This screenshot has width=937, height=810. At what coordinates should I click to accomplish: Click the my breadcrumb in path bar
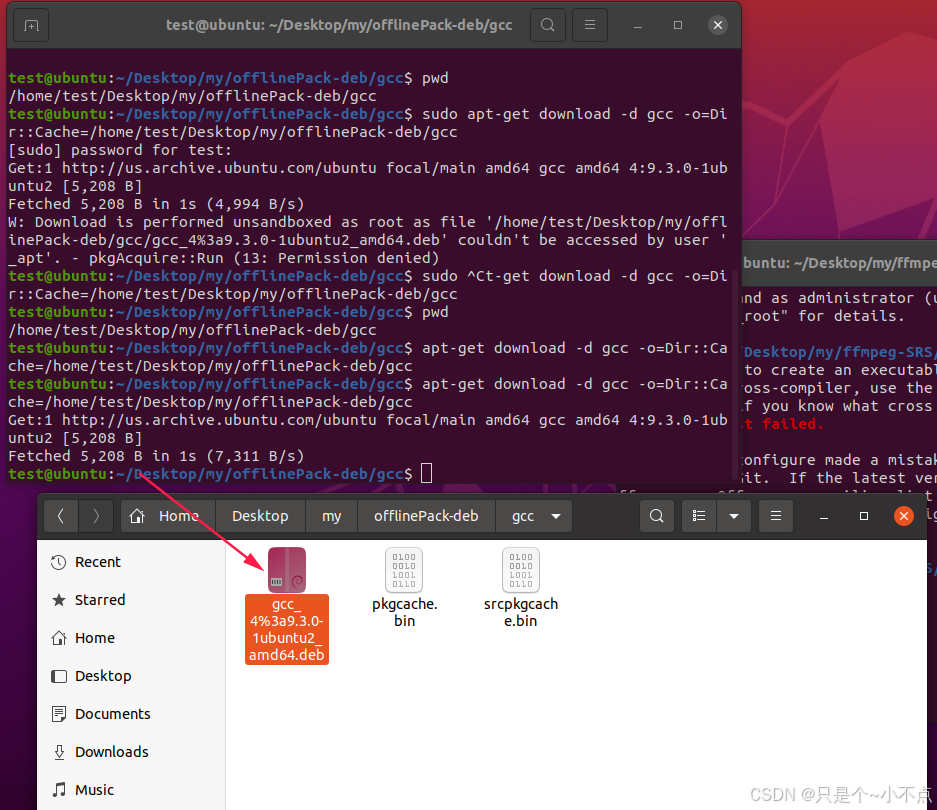click(x=332, y=516)
